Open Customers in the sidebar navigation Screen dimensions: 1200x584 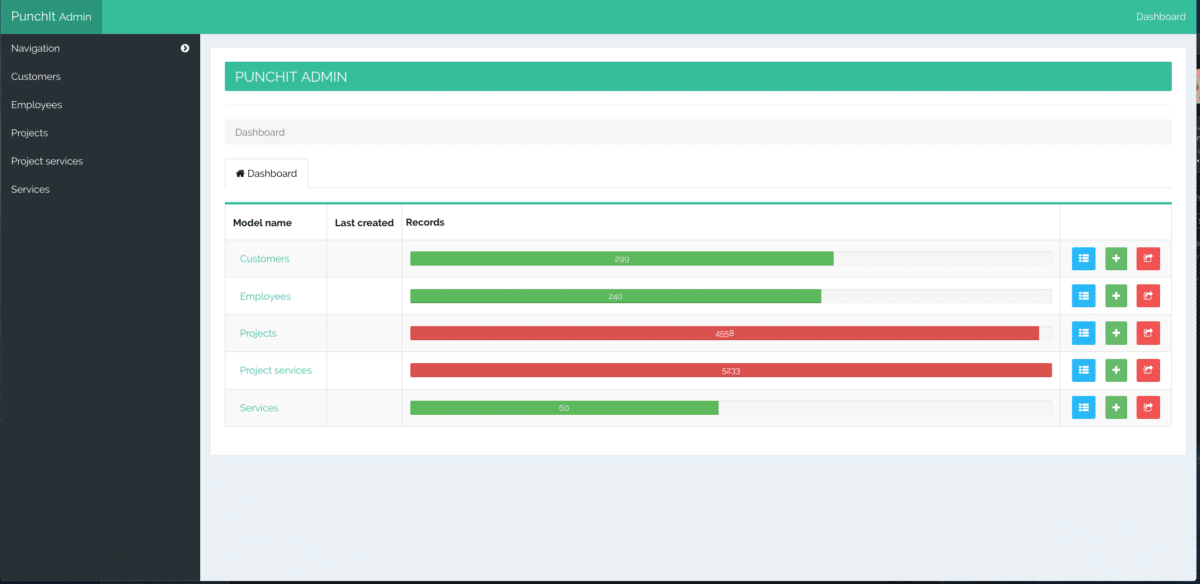tap(36, 77)
